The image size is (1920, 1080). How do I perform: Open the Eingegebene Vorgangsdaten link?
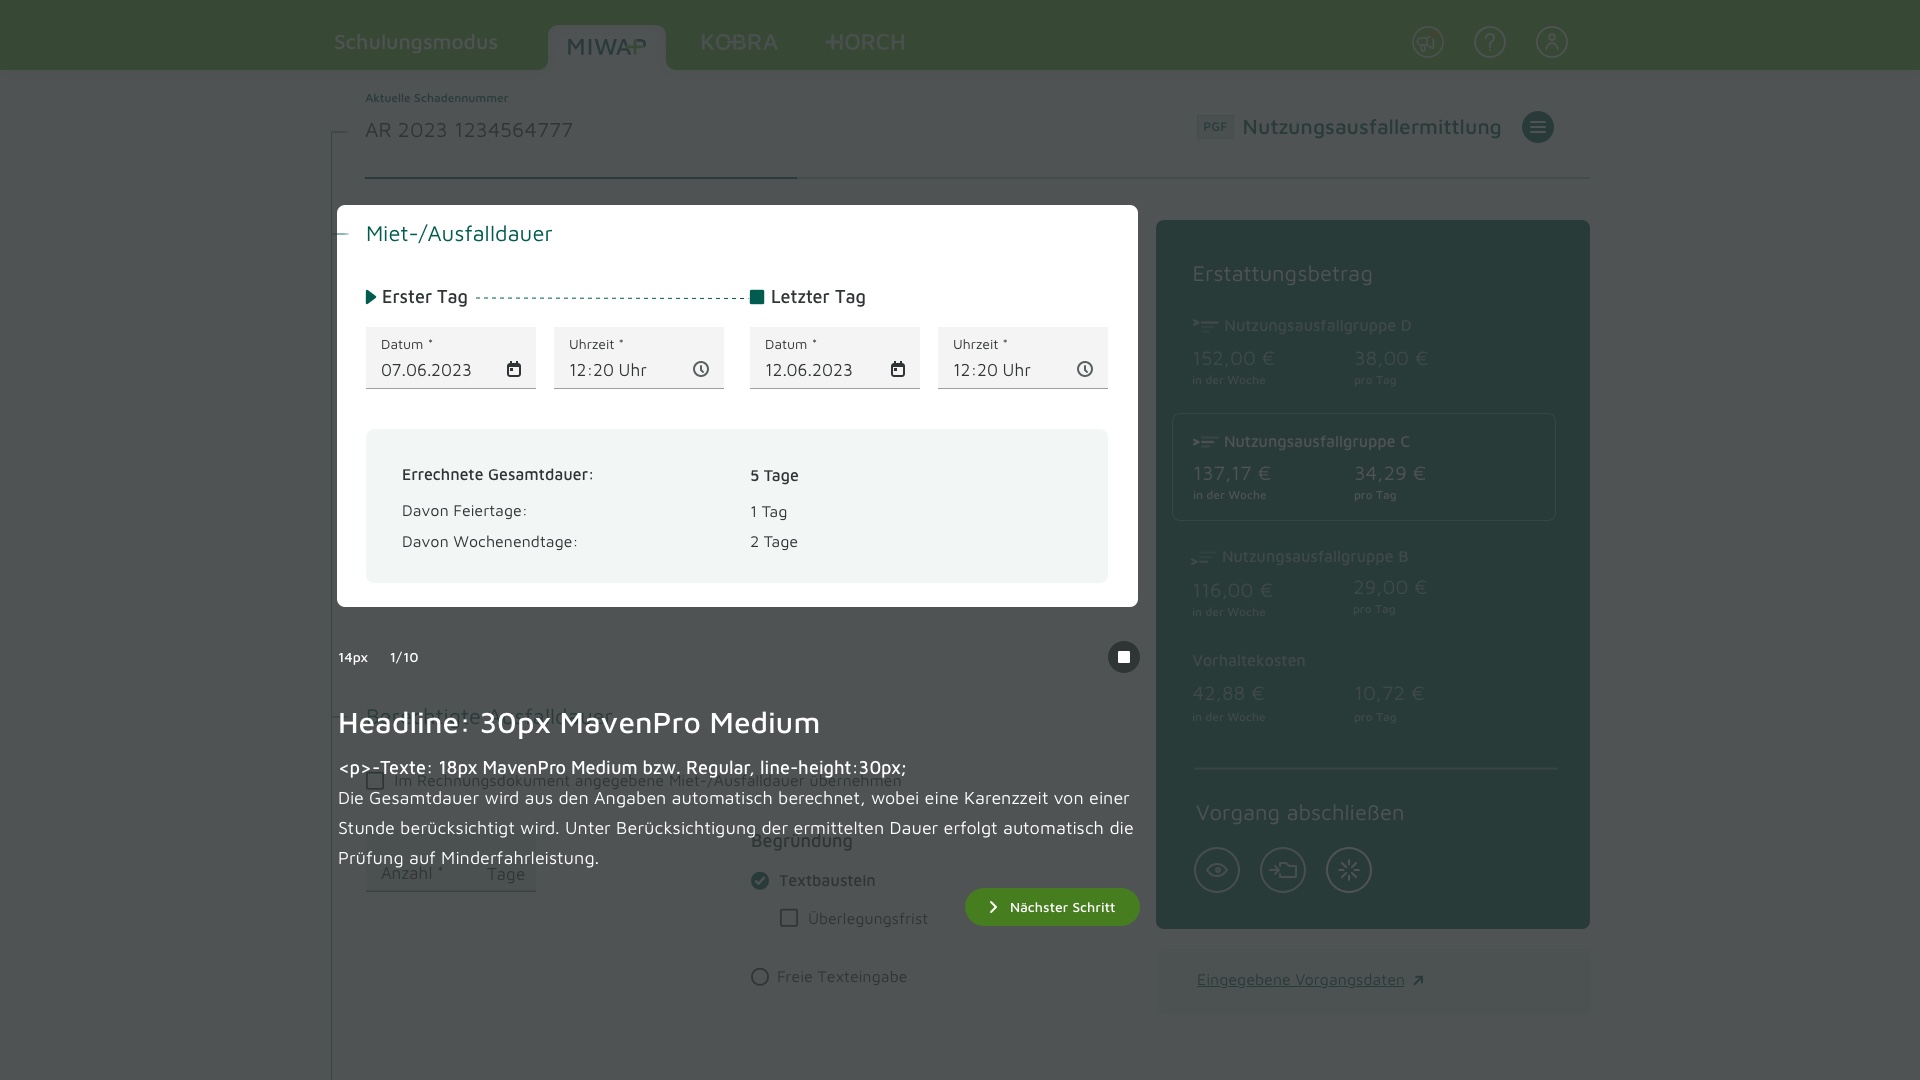(1301, 980)
